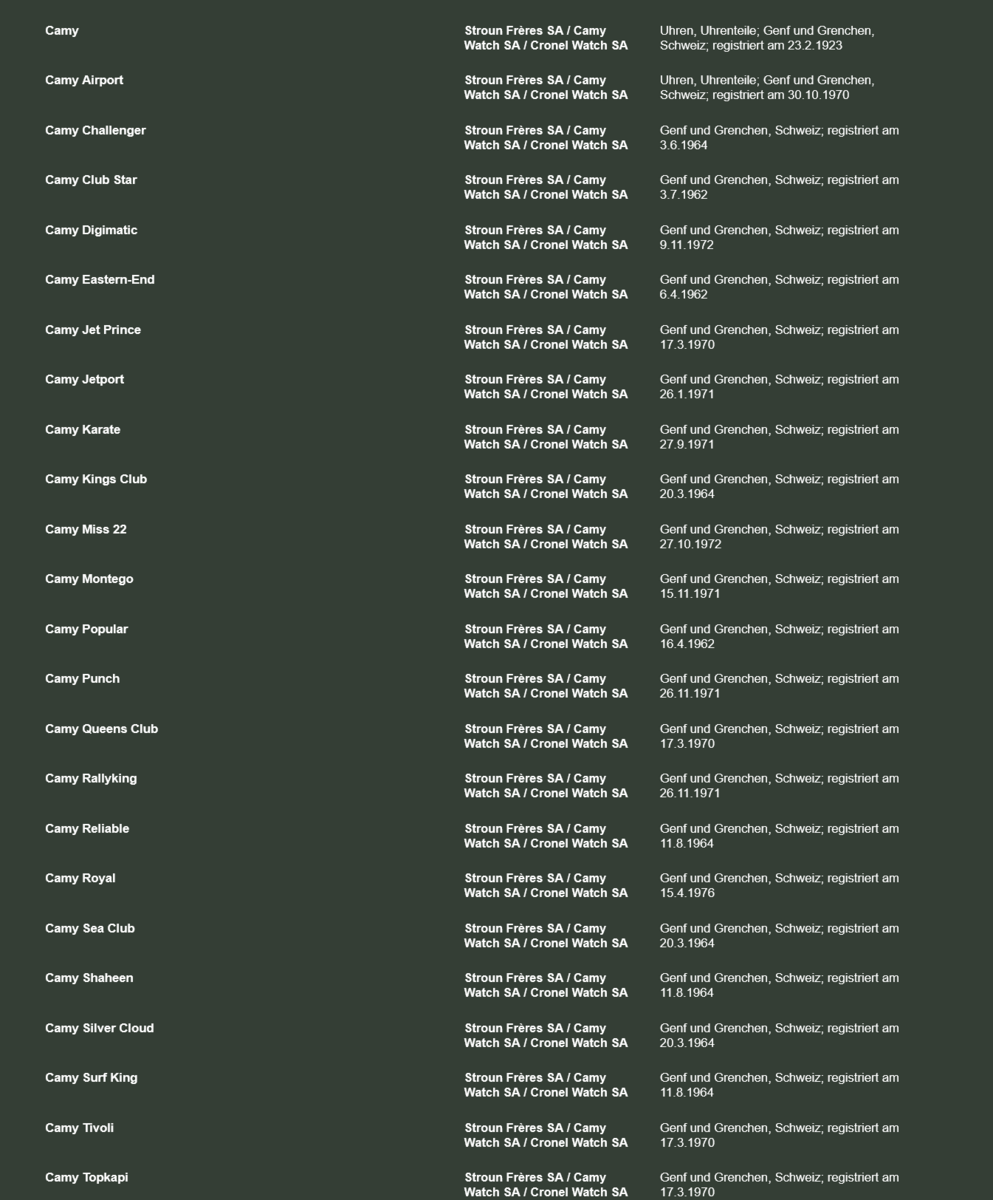Screen dimensions: 993x1200
Task: Click the Camy Airport brand name
Action: tap(84, 80)
